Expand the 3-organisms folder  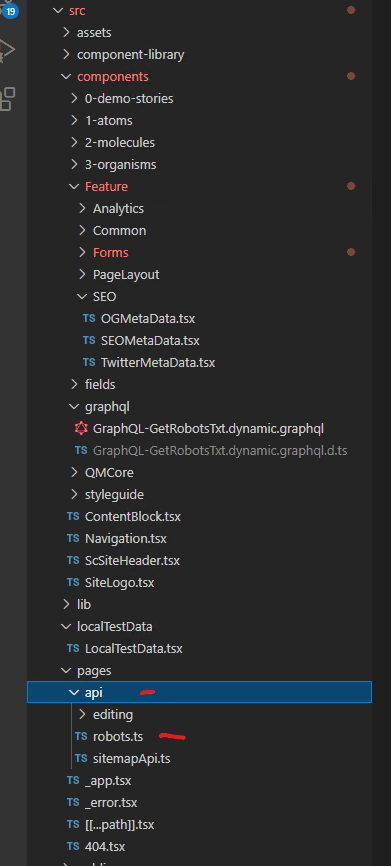pos(74,165)
